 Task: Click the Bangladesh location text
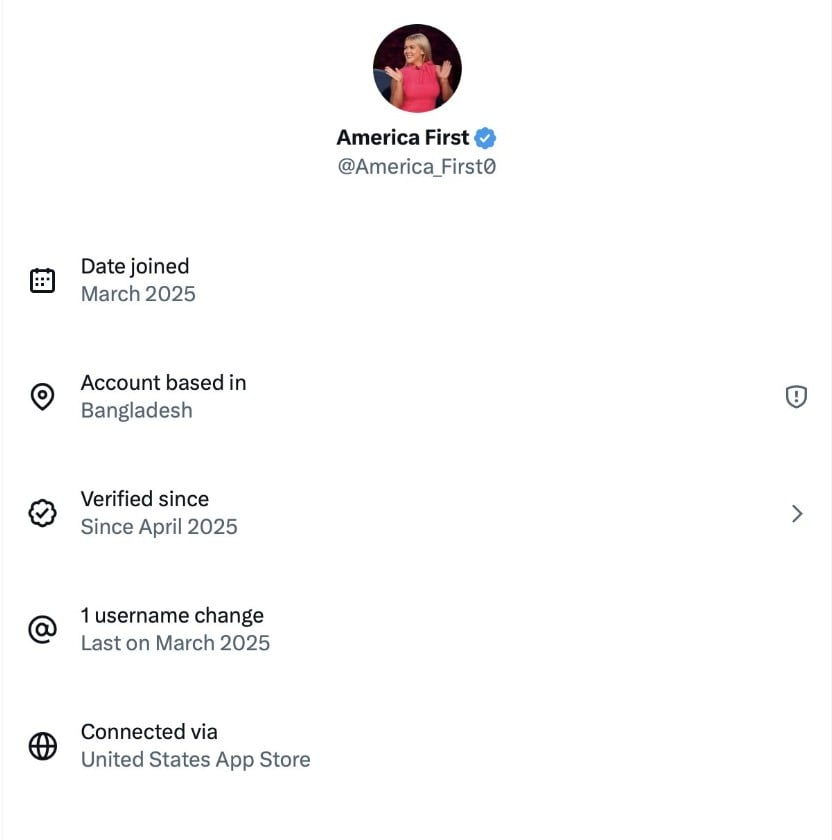click(x=136, y=411)
